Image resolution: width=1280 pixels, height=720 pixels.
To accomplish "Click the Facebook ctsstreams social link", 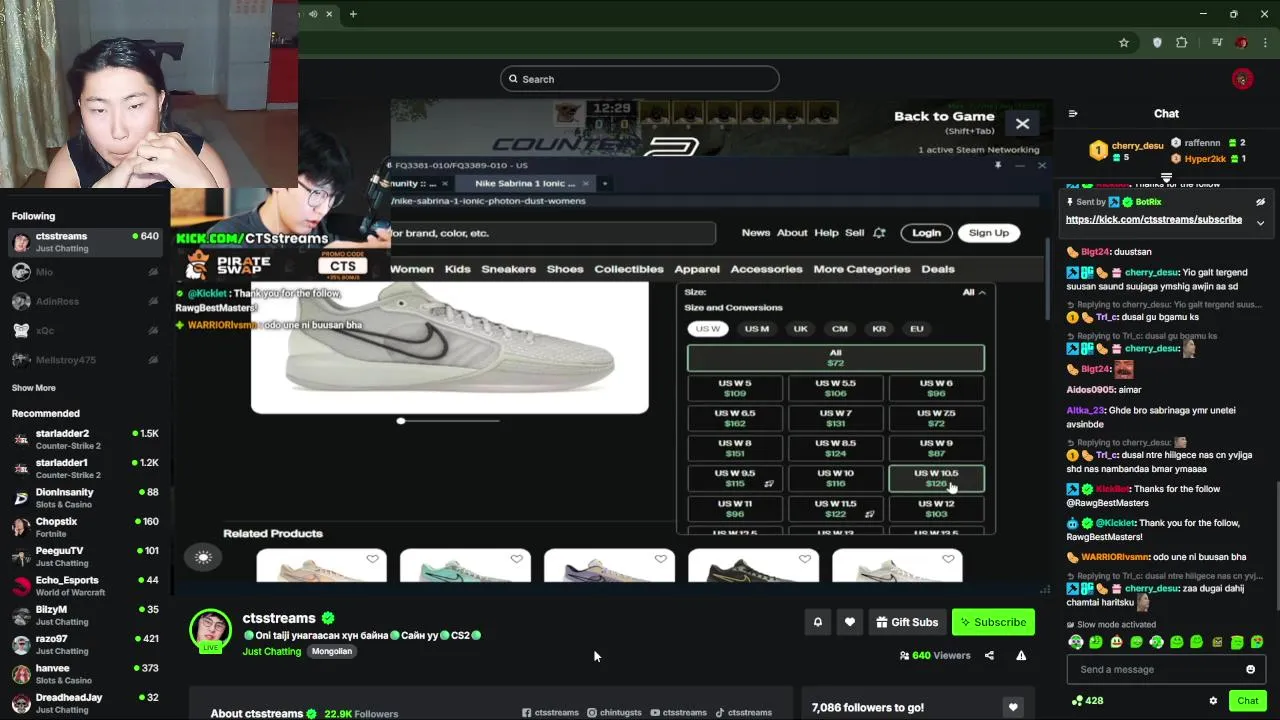I will coord(550,713).
